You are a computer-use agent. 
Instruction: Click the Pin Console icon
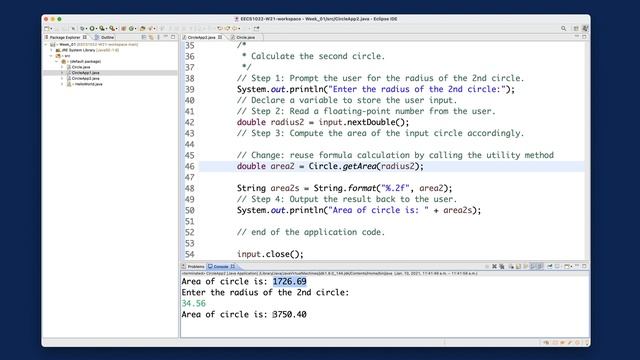550,267
